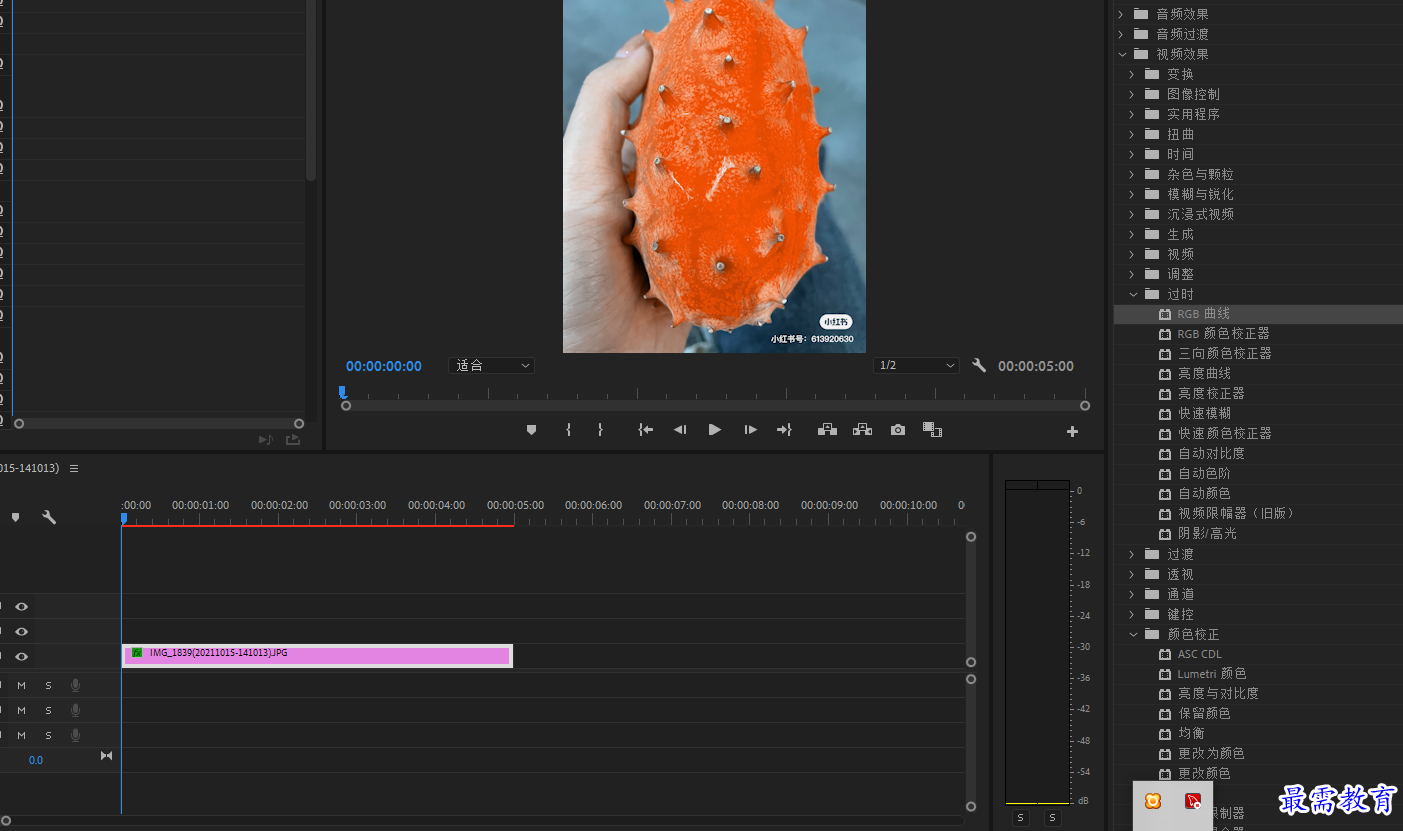Click the 三向颜色校正器 effect icon
Viewport: 1403px width, 831px height.
1165,354
